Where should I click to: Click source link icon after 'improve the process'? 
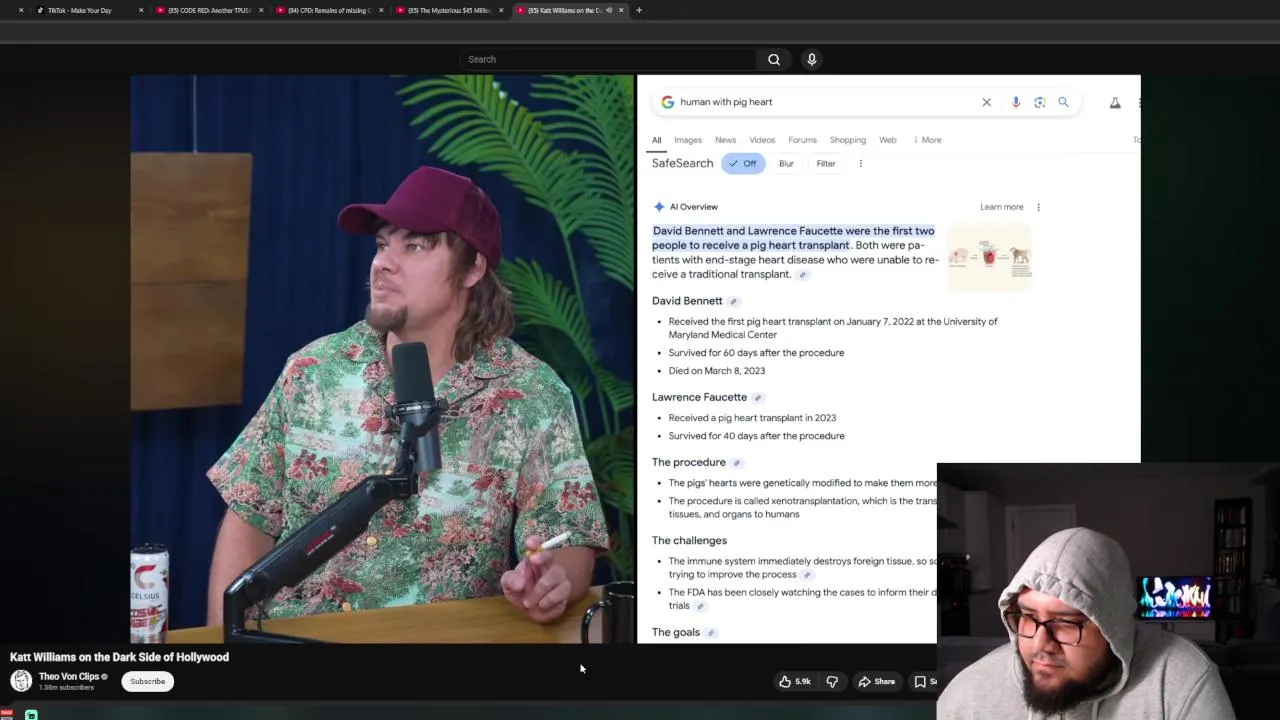807,575
